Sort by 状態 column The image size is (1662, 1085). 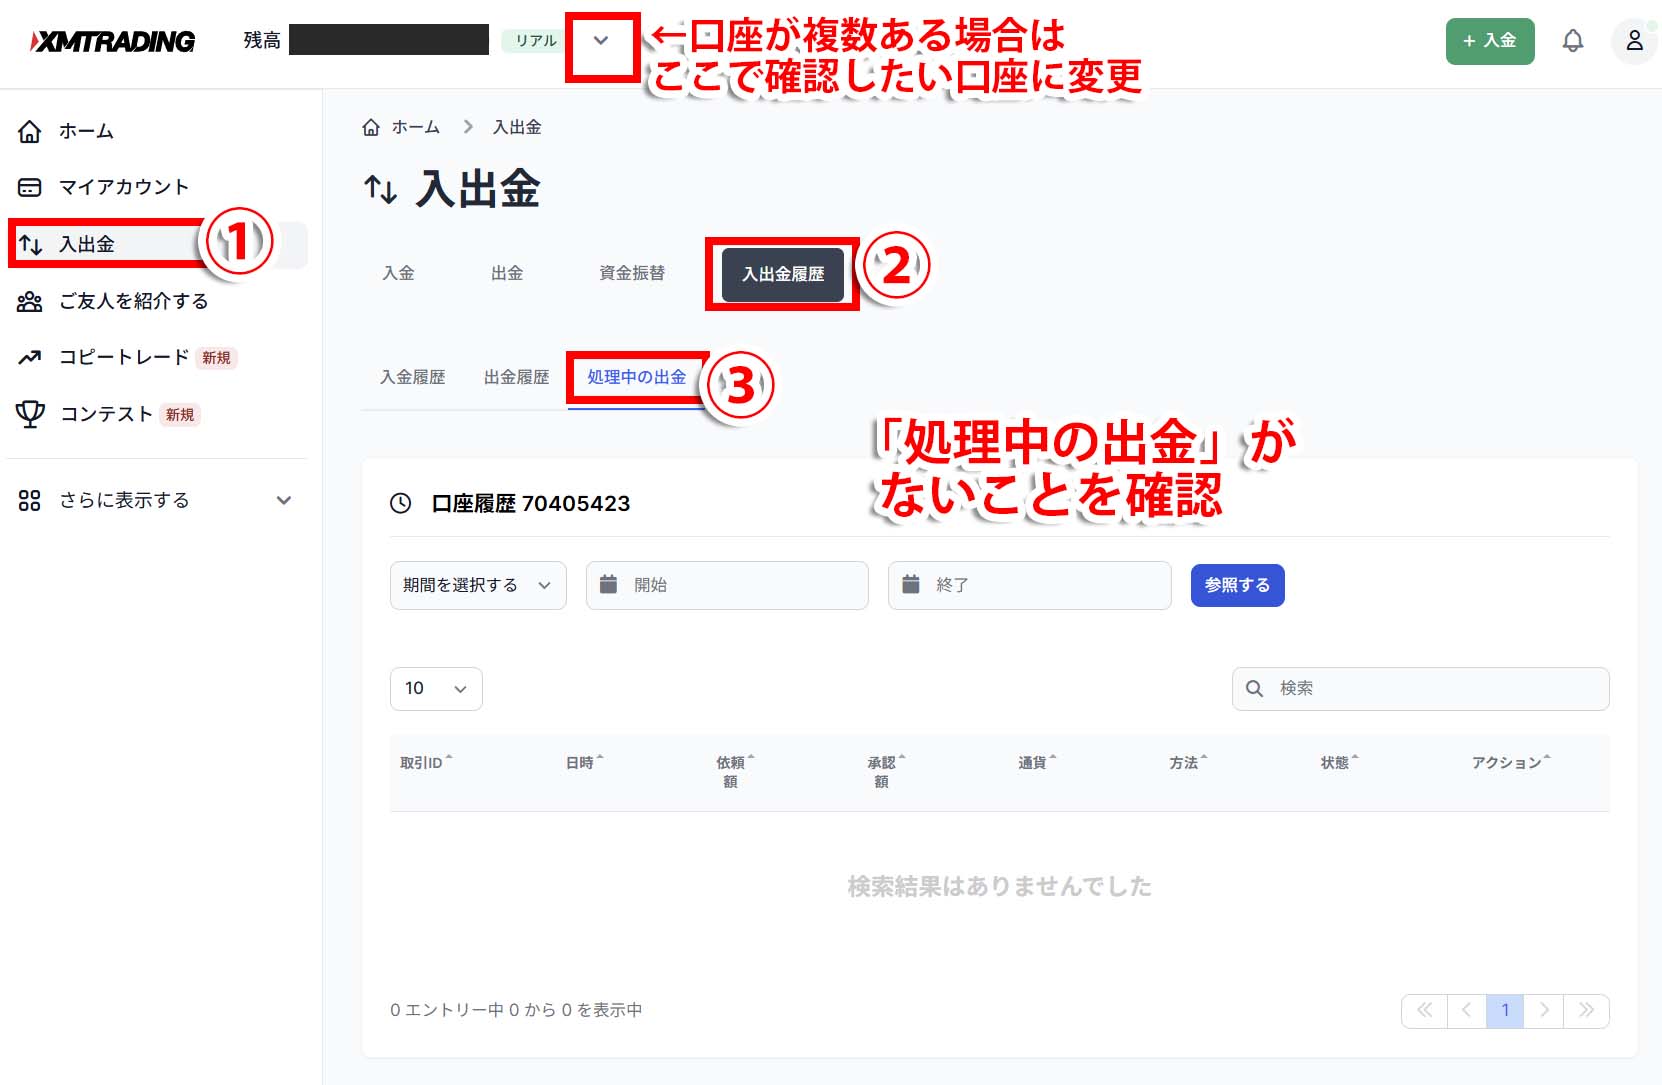[1339, 762]
